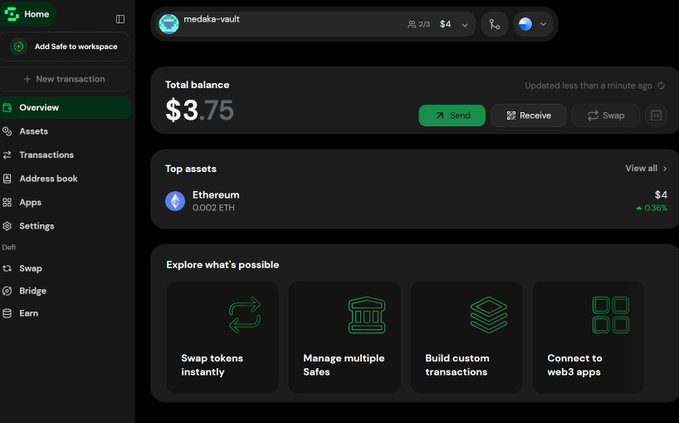
Task: Click the Overview wallet icon in the sidebar
Action: [7, 108]
